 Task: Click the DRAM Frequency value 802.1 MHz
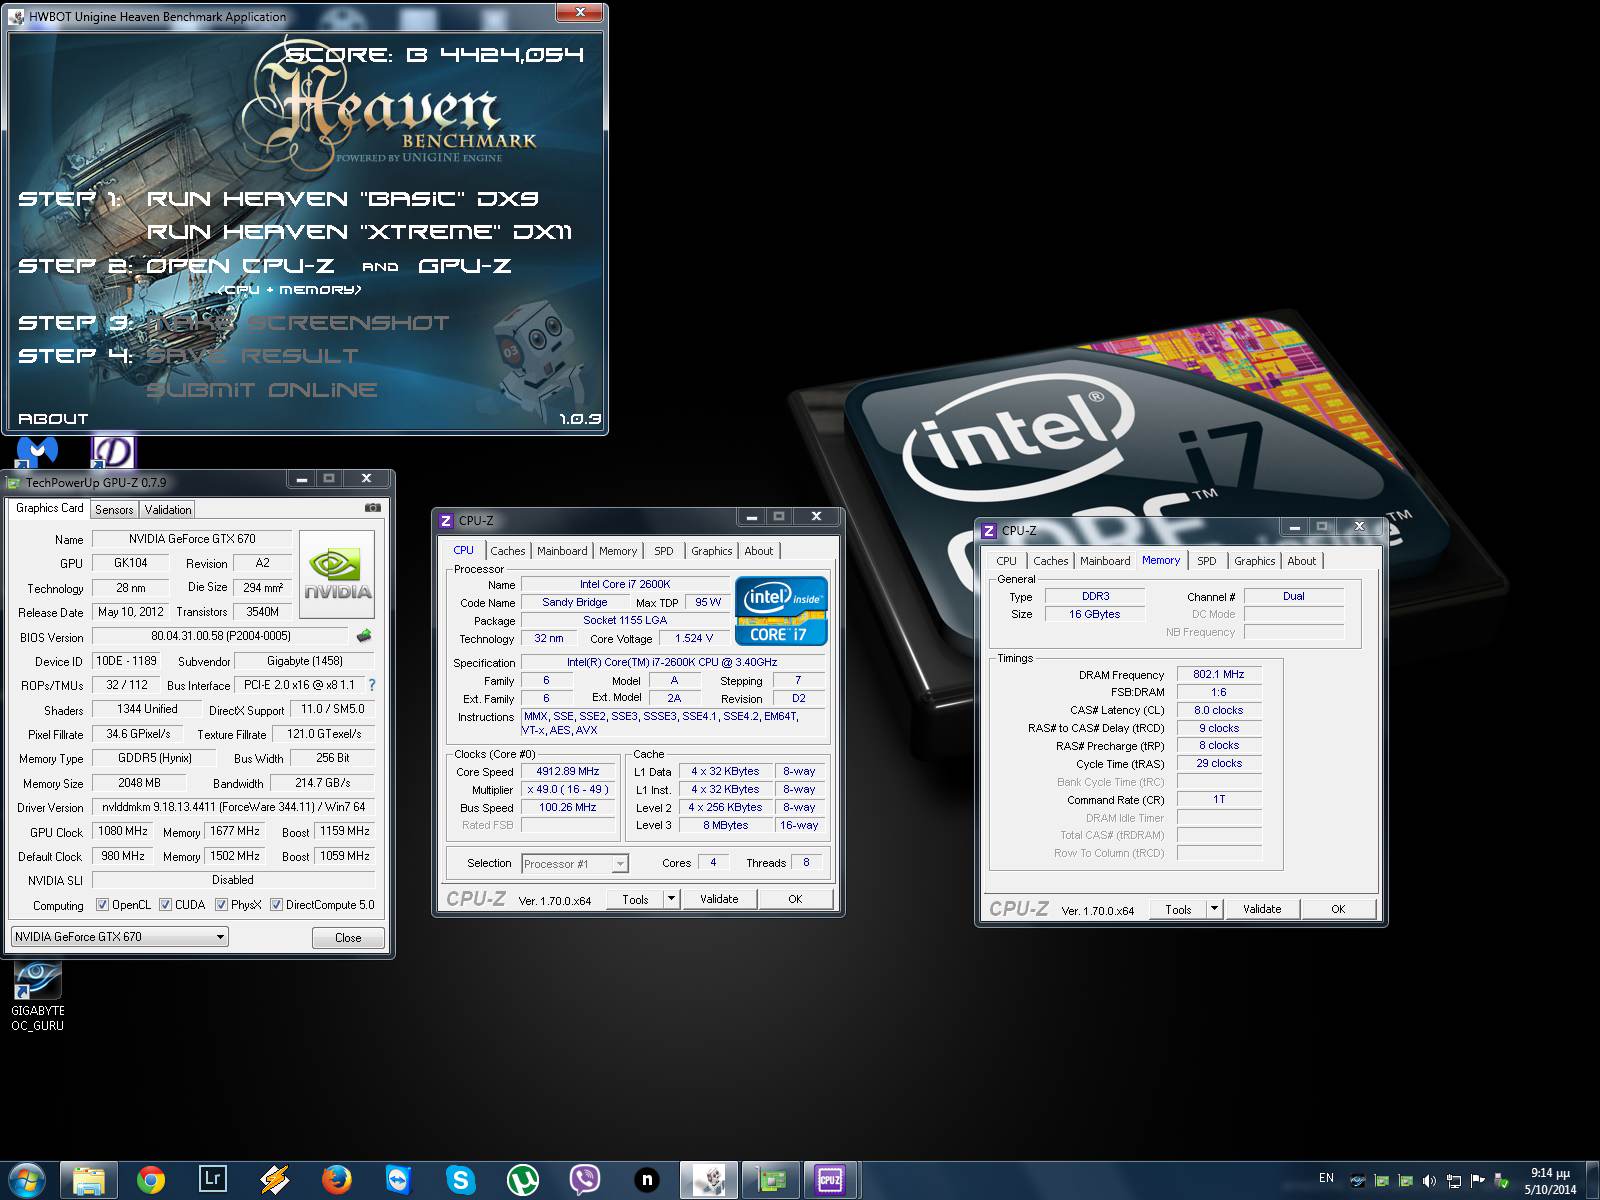coord(1219,674)
